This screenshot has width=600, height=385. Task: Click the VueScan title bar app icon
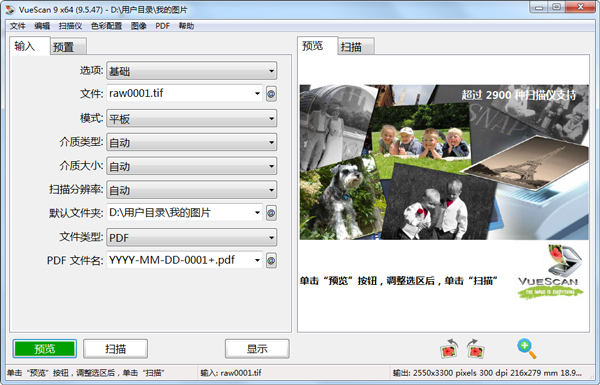pos(10,9)
